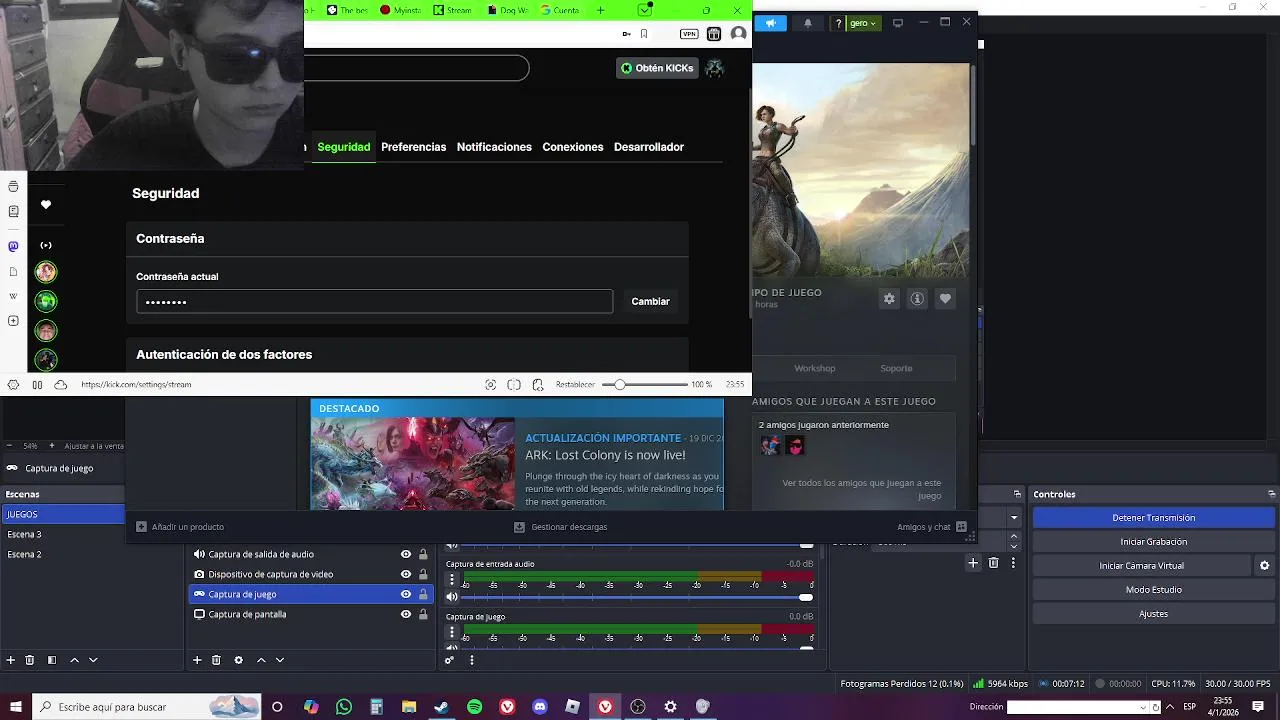
Task: Open selected source properties gear
Action: click(238, 660)
